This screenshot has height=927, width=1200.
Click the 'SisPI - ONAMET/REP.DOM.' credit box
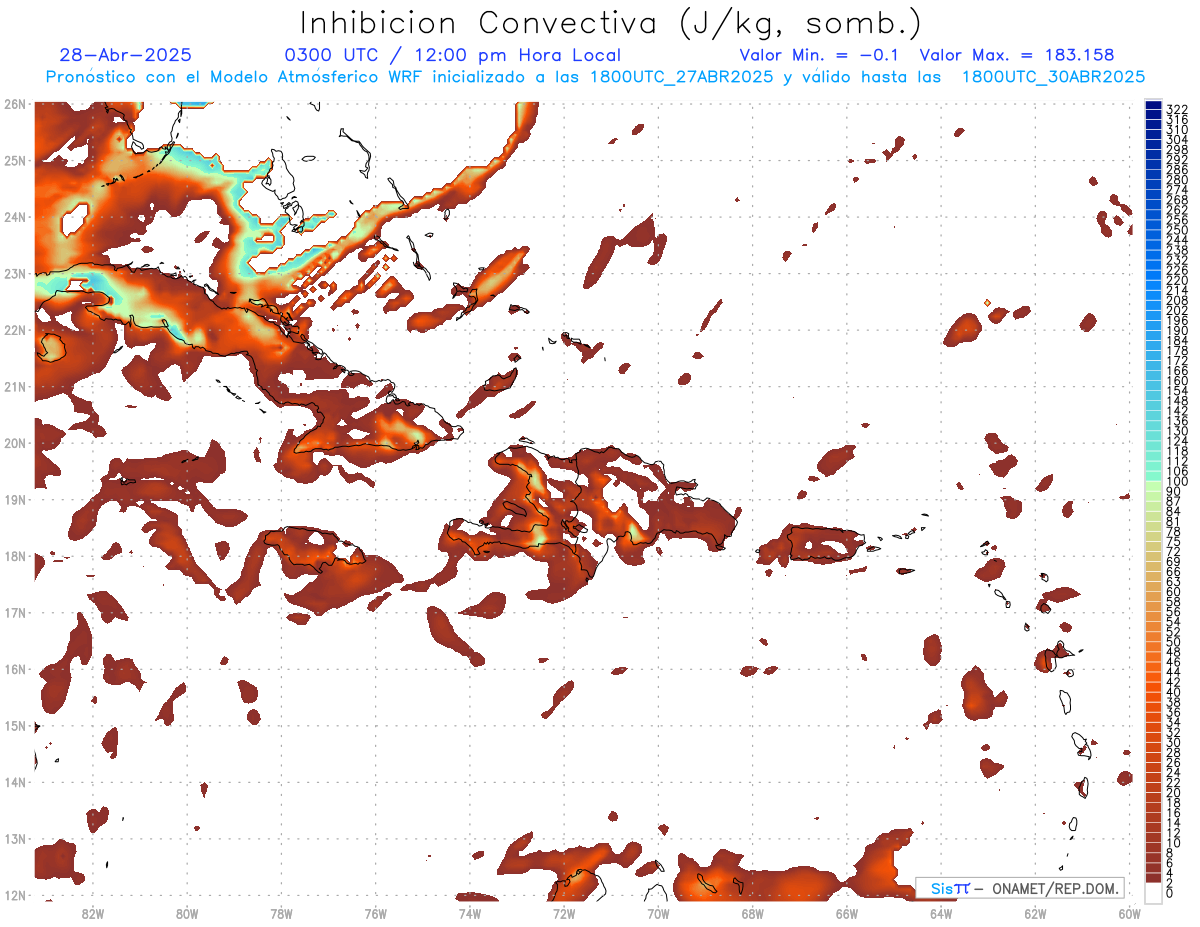(1020, 888)
